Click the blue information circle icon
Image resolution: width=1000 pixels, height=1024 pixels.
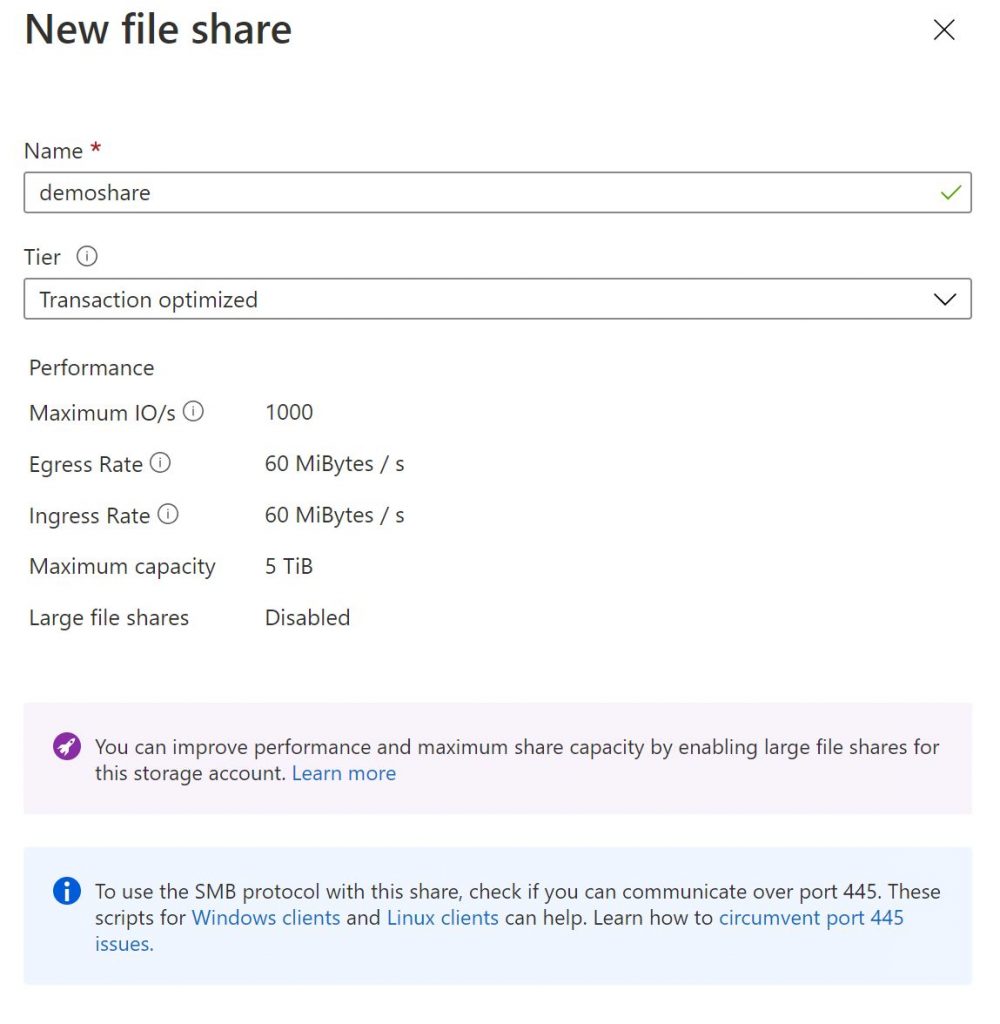coord(67,891)
